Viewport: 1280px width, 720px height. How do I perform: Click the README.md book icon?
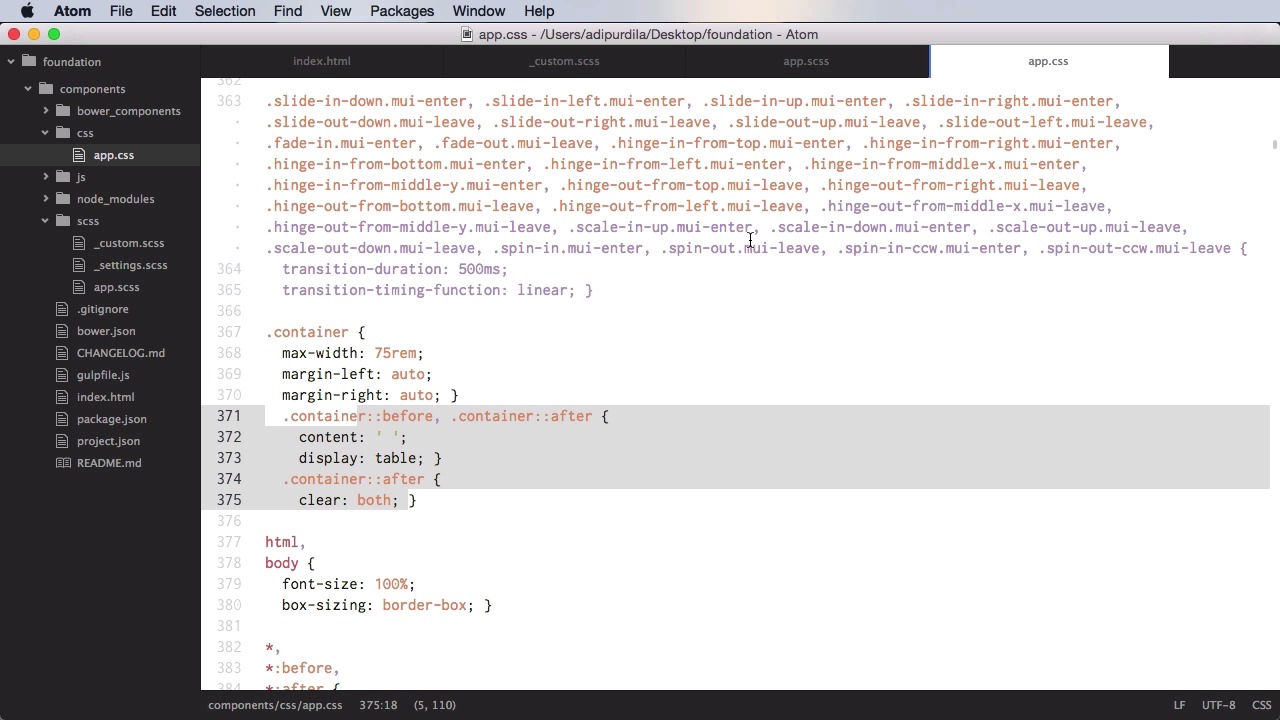63,463
